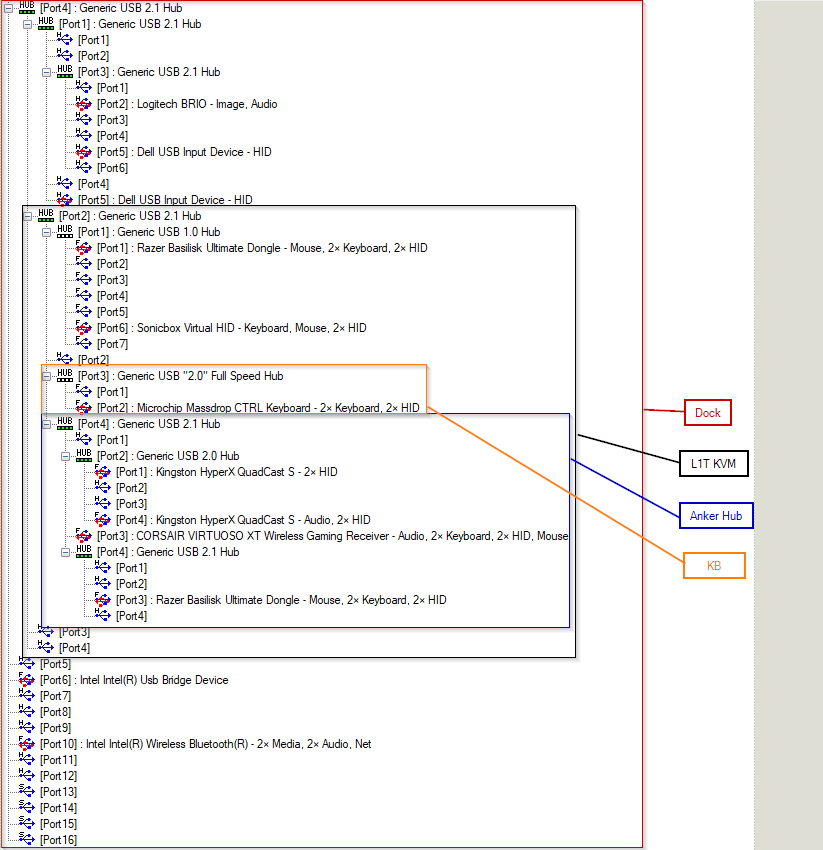The image size is (823, 850).
Task: Collapse the USB "2.0" Full Speed Hub node
Action: pos(46,376)
